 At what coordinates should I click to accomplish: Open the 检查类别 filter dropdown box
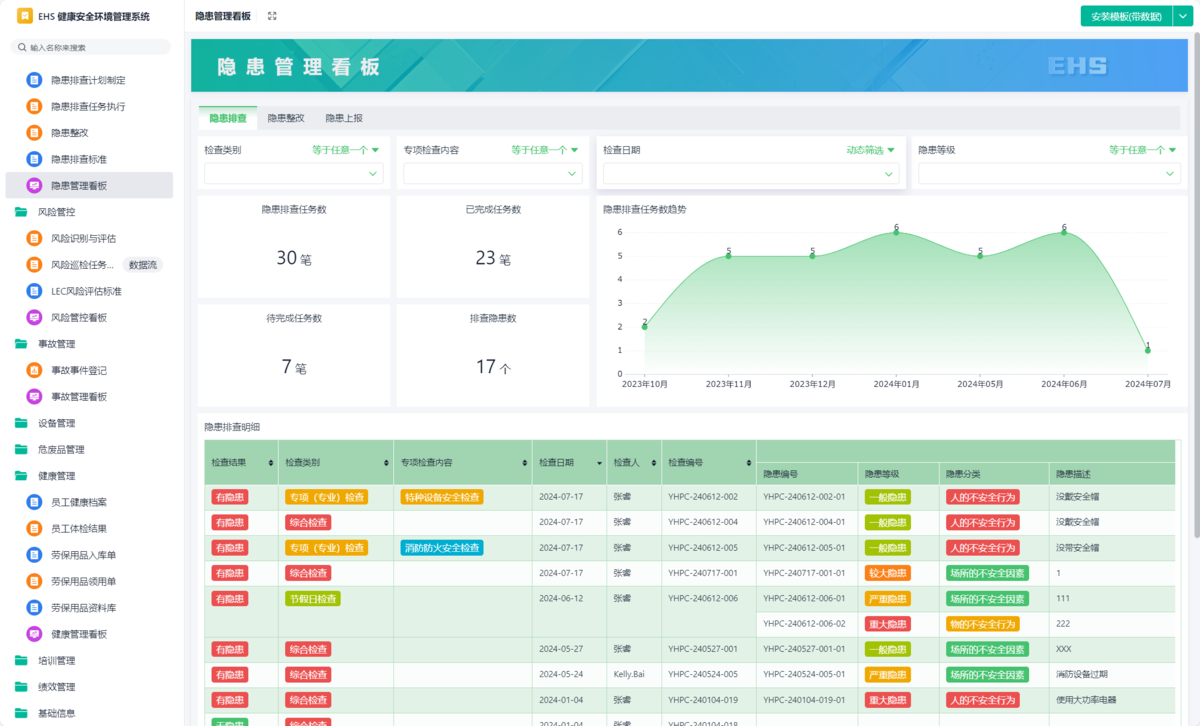pos(293,174)
